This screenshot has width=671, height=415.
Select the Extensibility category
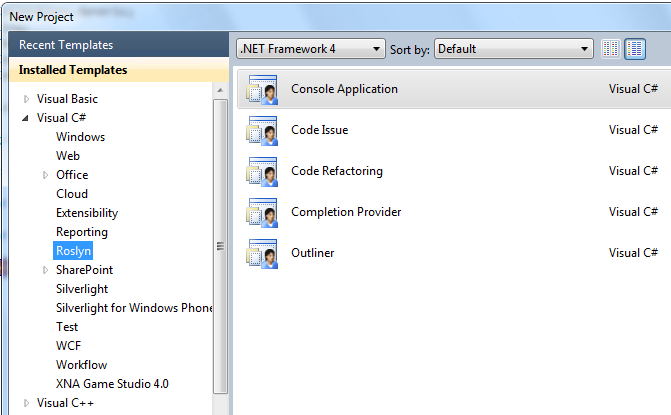[87, 213]
